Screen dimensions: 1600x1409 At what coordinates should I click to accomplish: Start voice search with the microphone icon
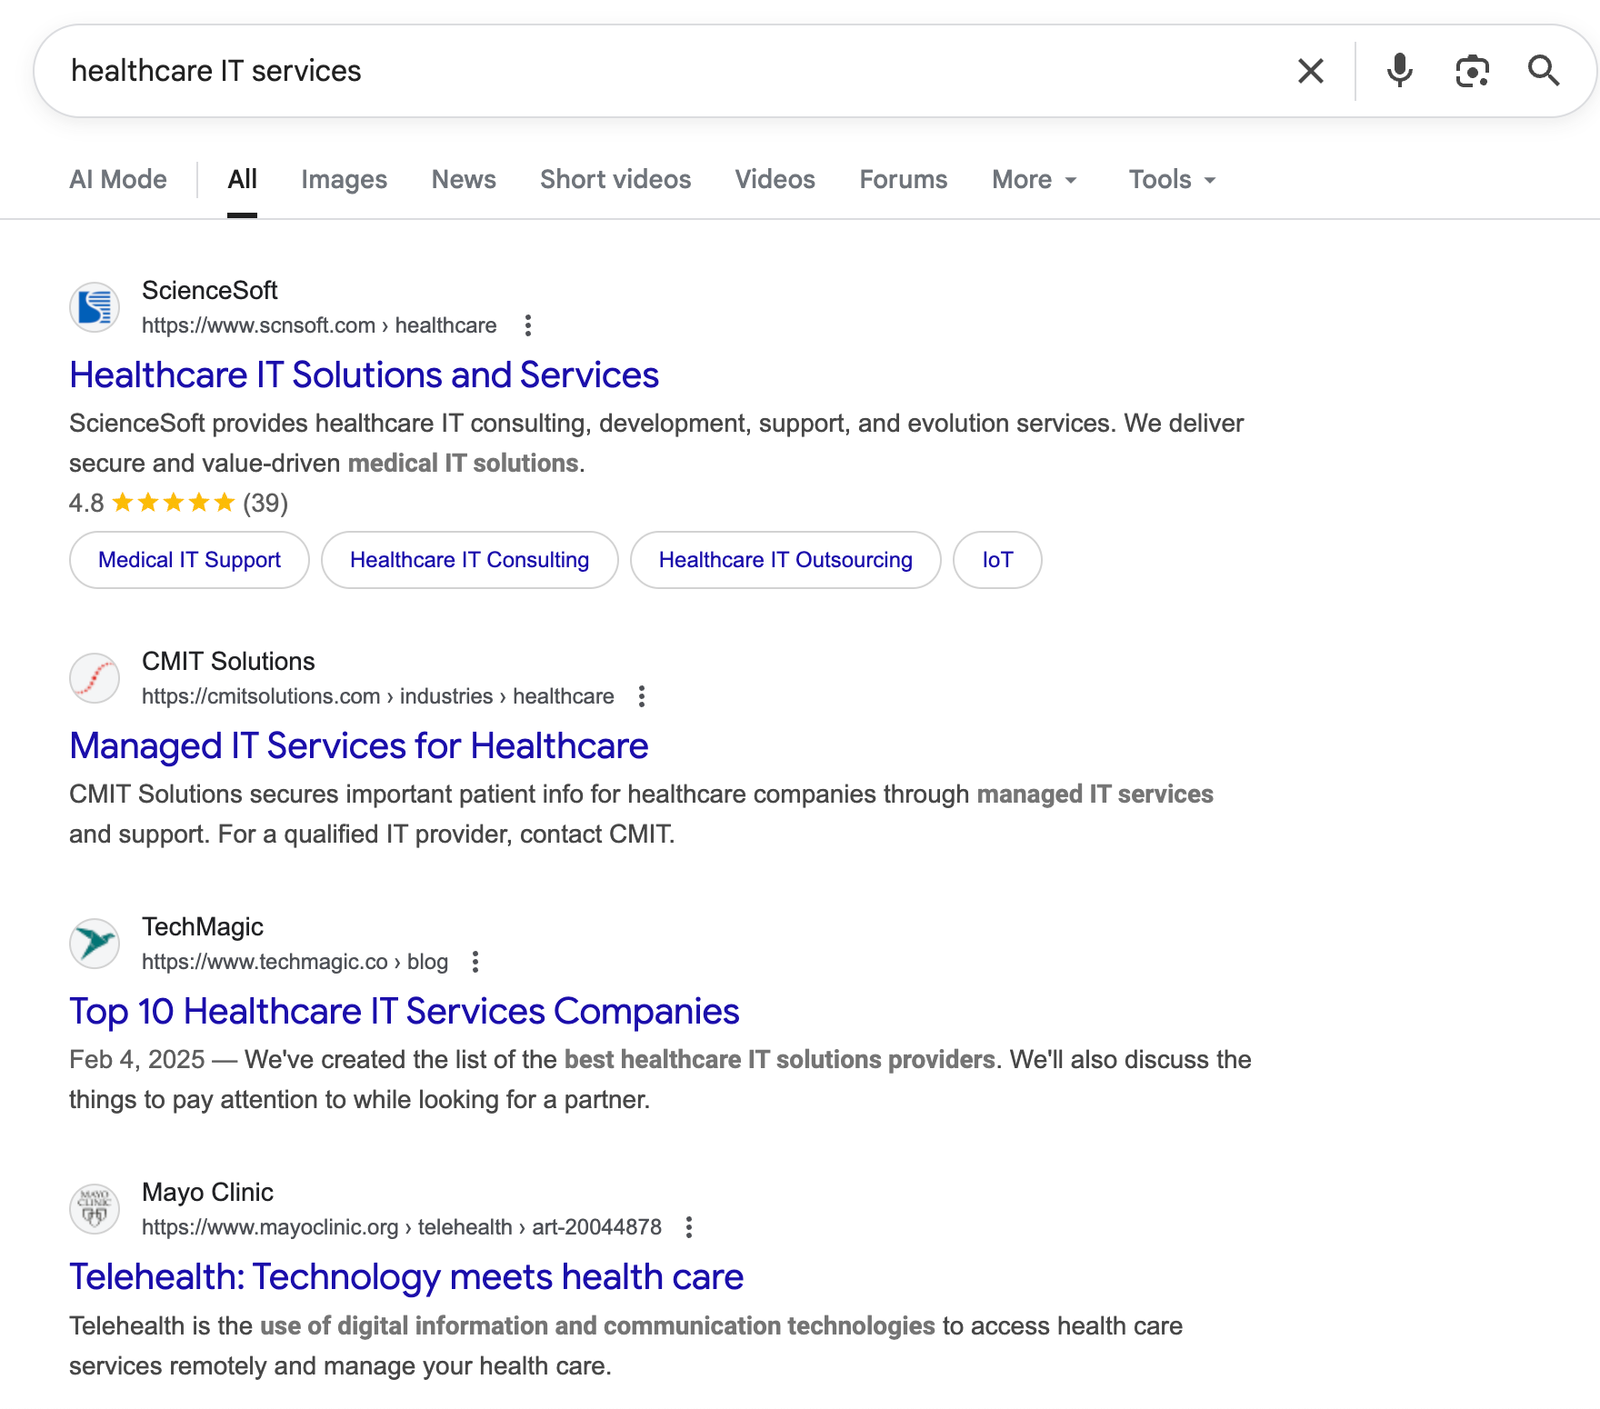coord(1400,71)
